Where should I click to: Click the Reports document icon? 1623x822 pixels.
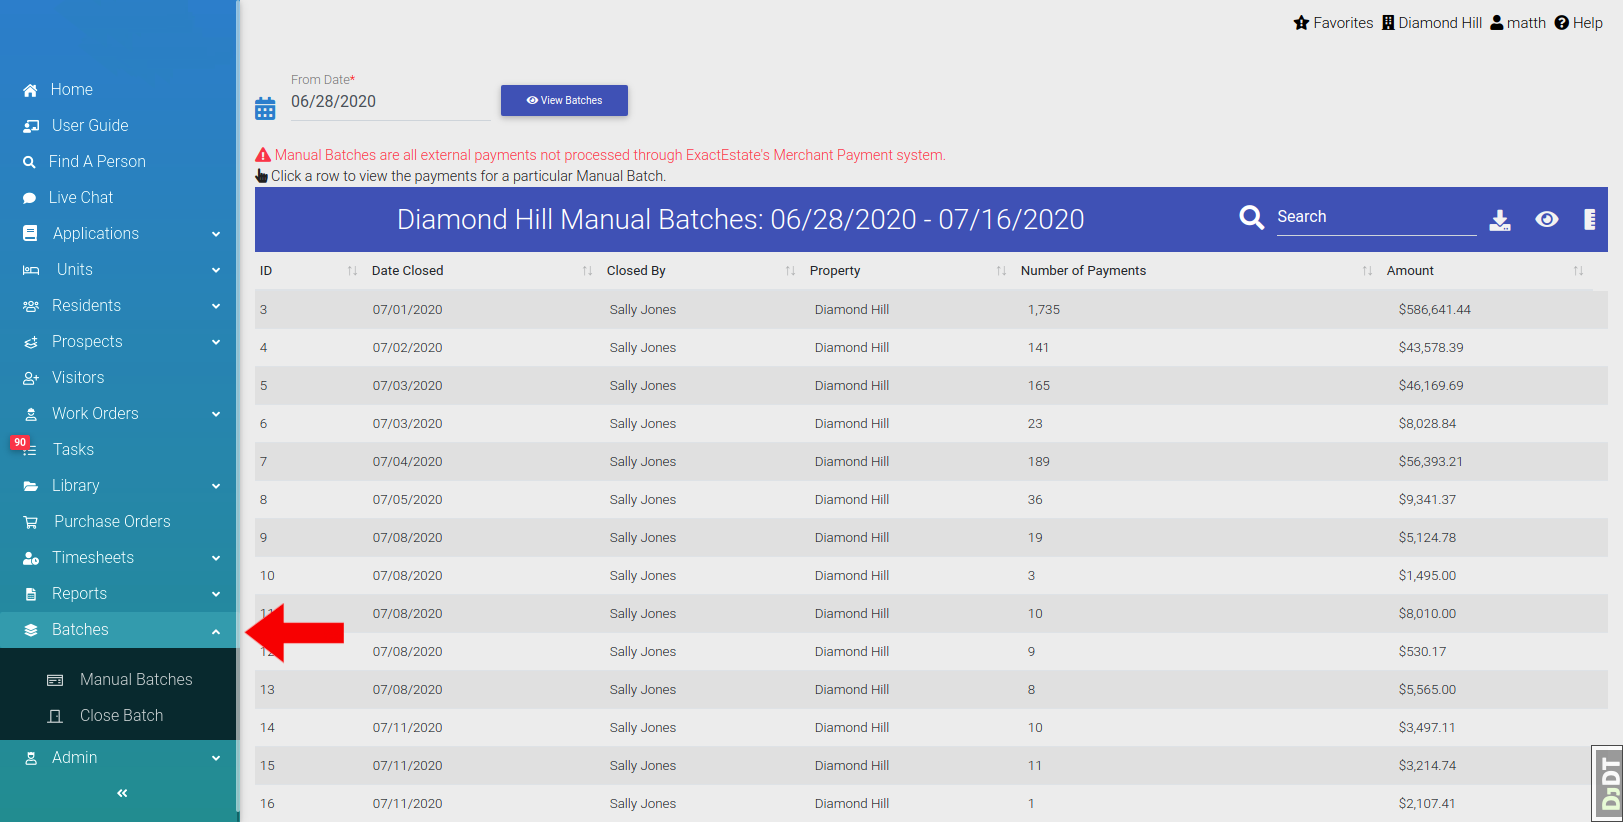pyautogui.click(x=31, y=594)
